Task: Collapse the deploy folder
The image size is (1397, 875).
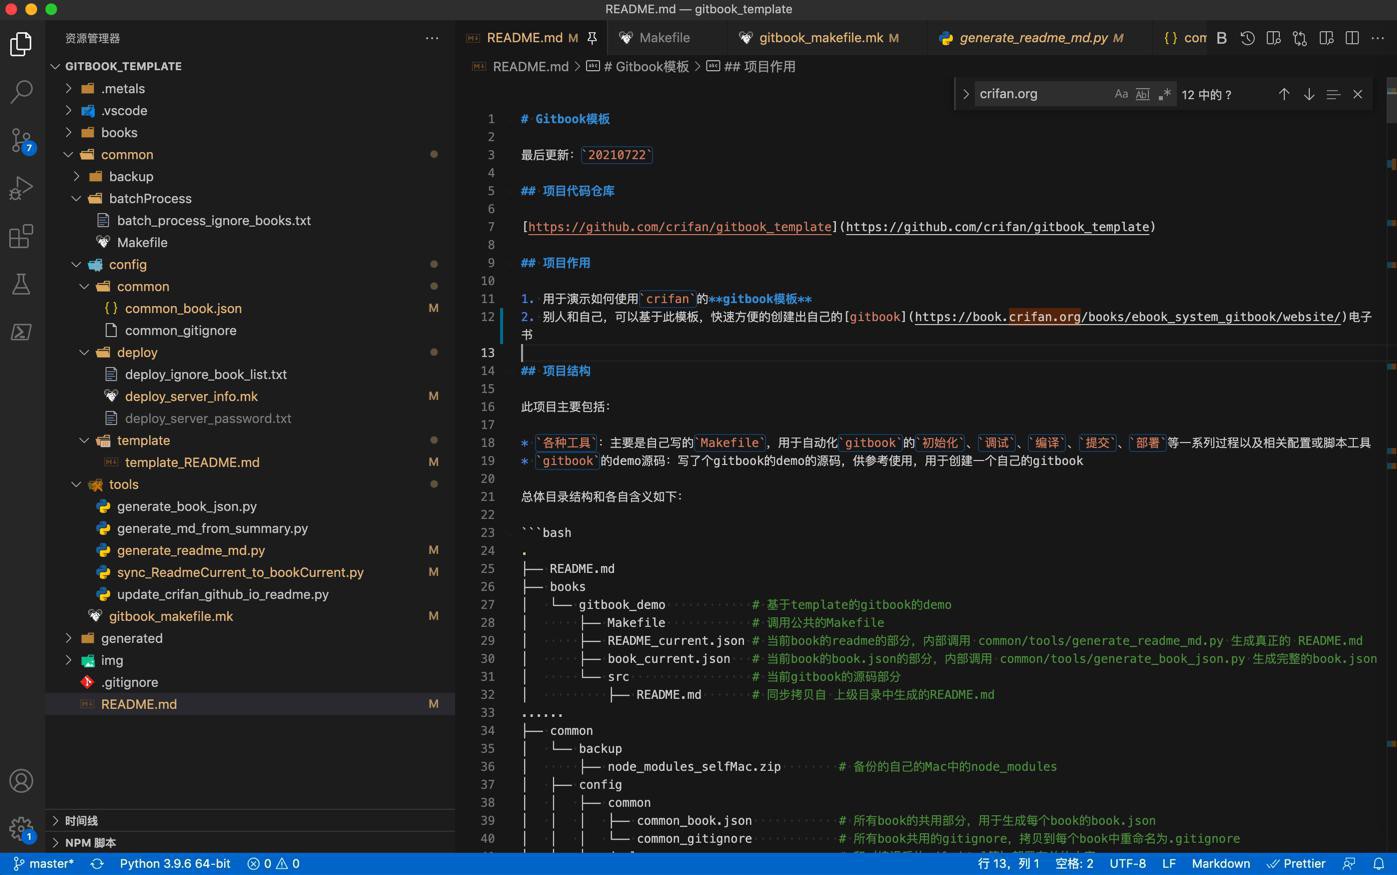Action: 250,352
